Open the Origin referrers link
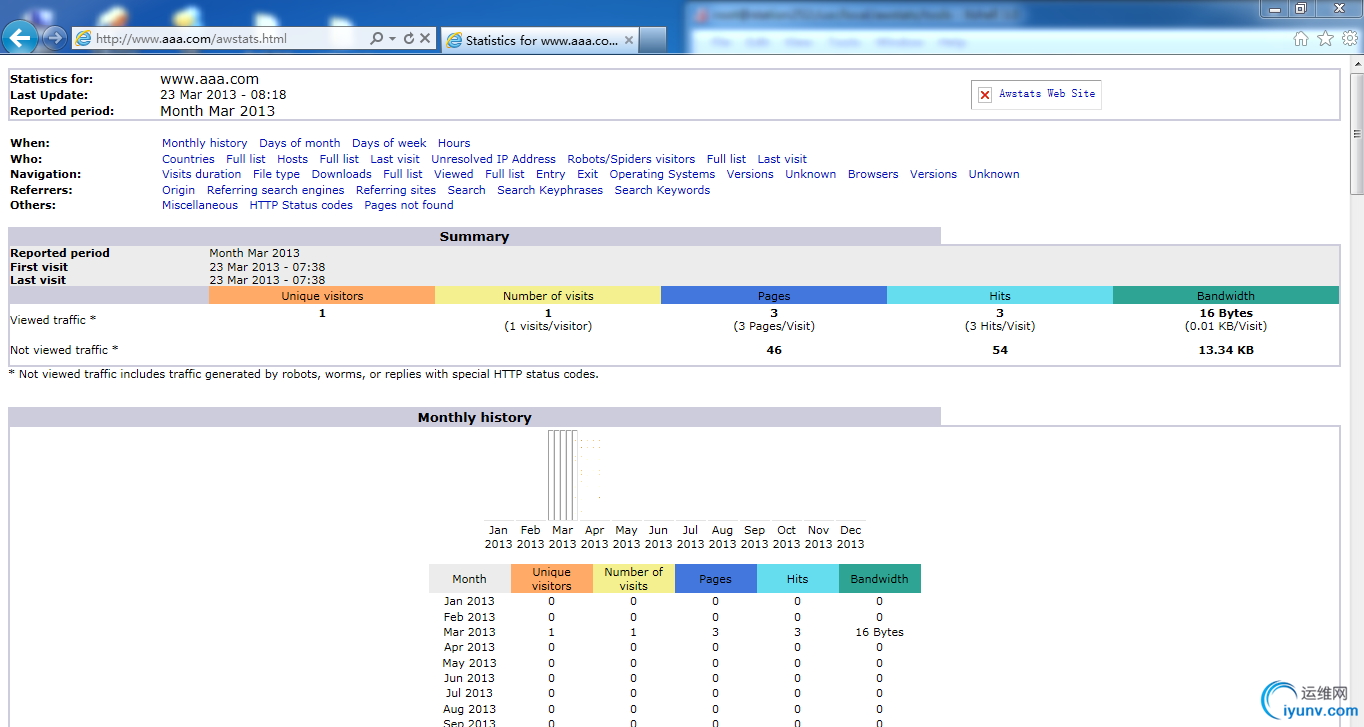Viewport: 1364px width, 727px height. [178, 190]
